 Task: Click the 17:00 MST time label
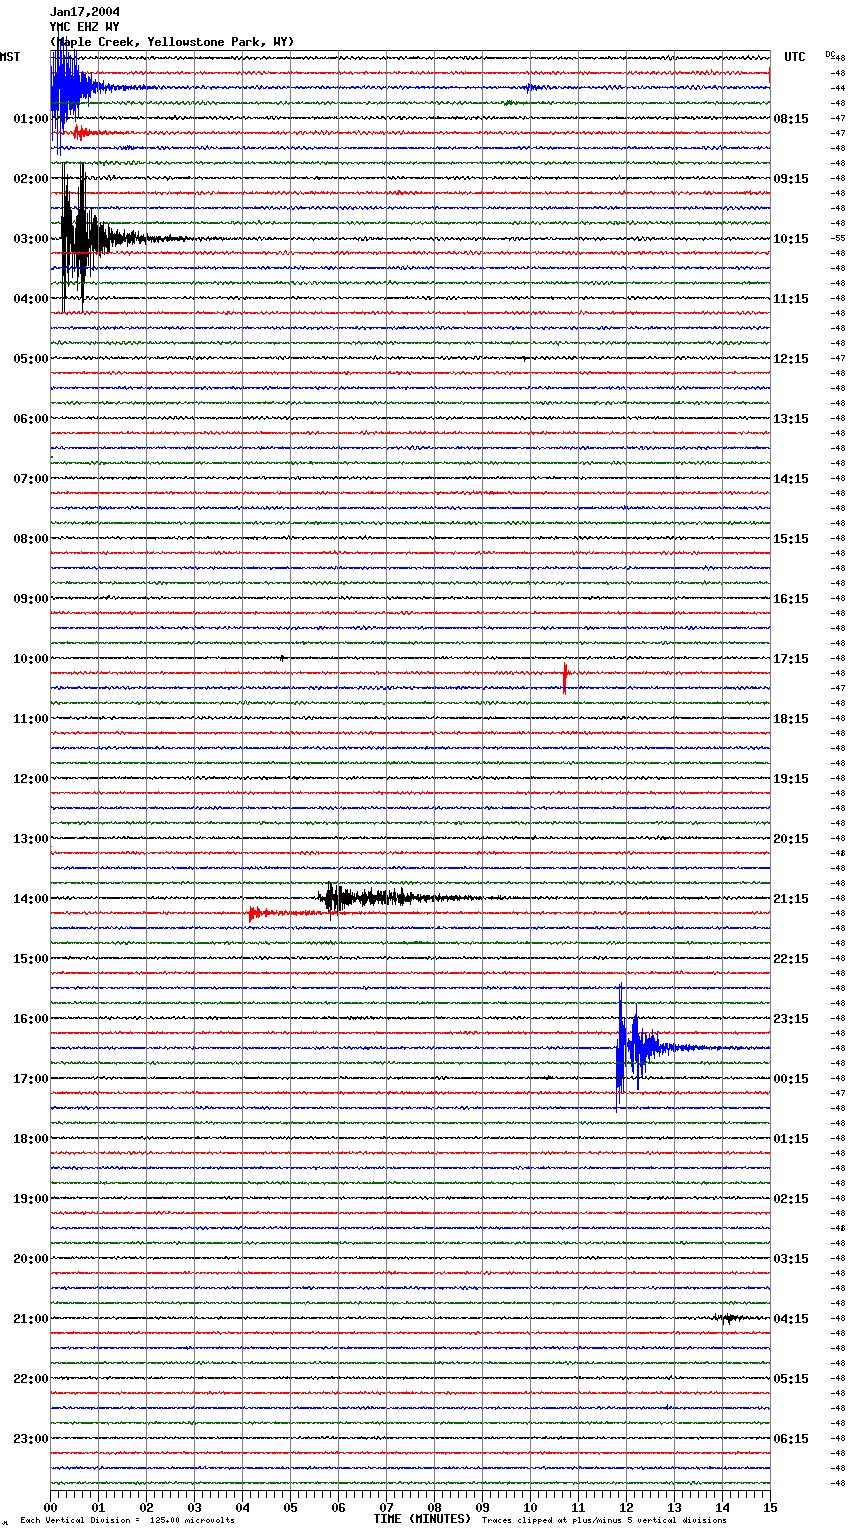coord(31,1078)
